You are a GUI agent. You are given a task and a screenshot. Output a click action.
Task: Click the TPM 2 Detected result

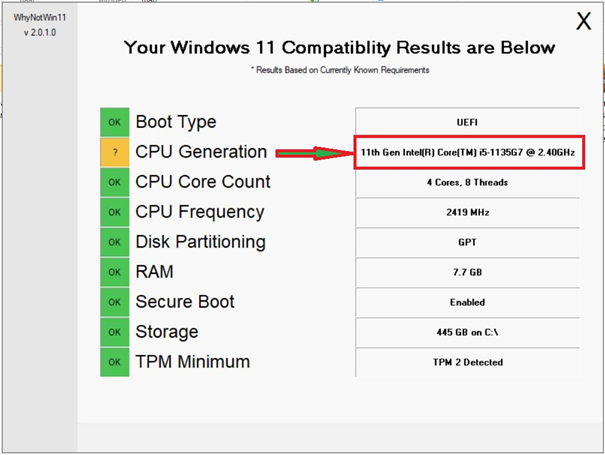coord(467,362)
